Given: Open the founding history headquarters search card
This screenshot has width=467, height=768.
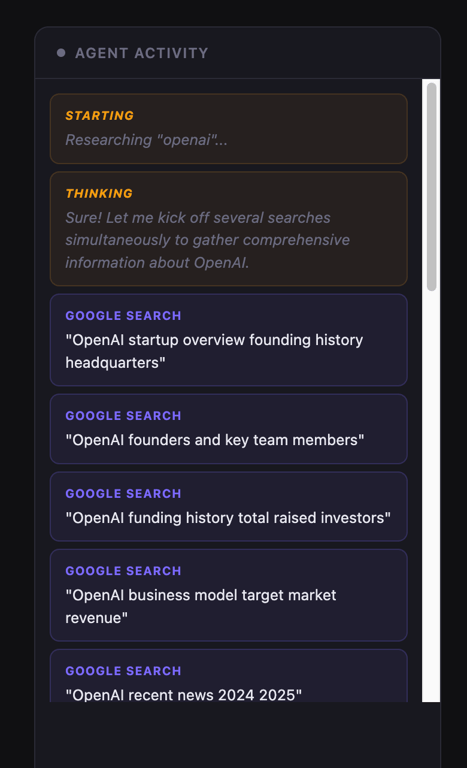Looking at the screenshot, I should (228, 340).
